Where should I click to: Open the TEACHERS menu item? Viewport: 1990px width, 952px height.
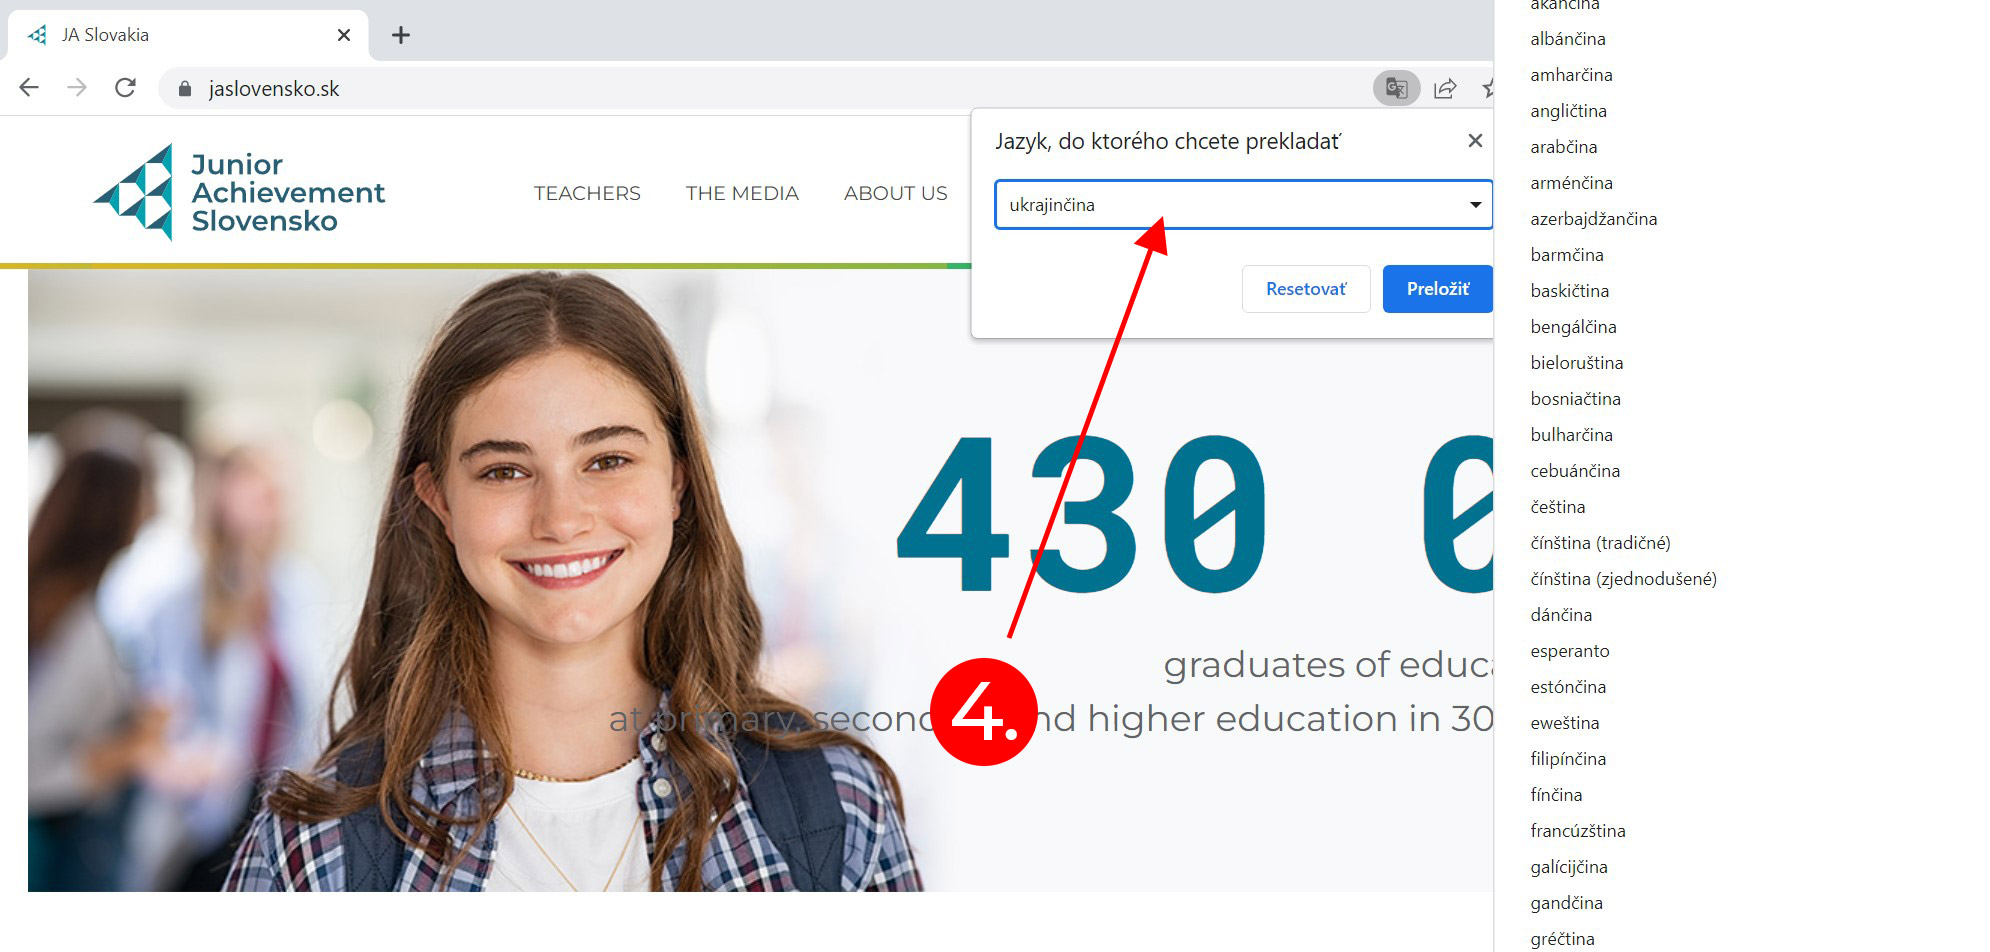point(587,193)
